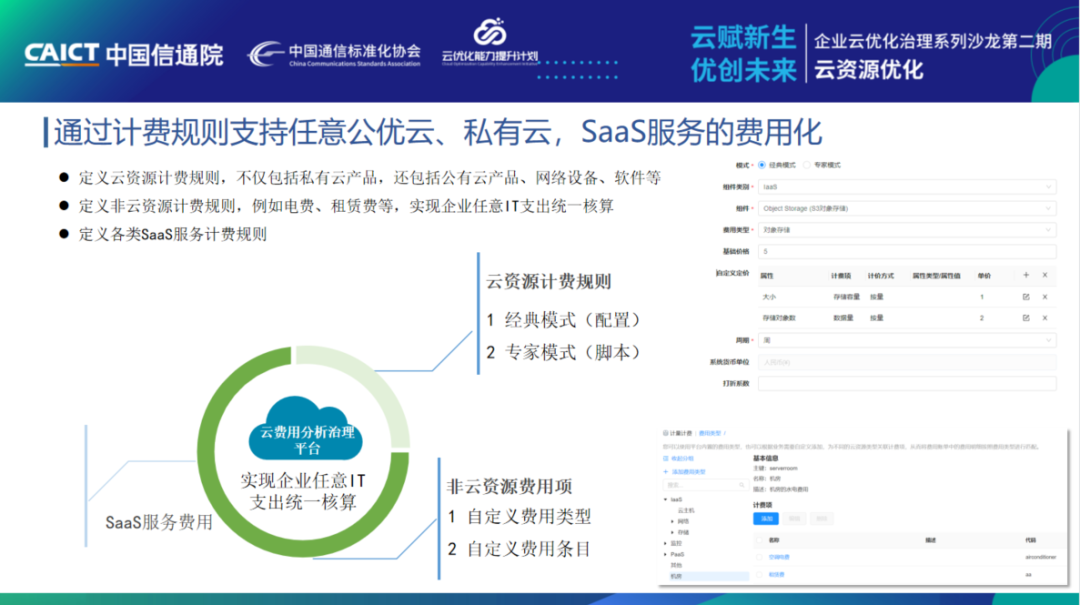Select the 专家模式 radio button
The height and width of the screenshot is (605, 1080).
807,165
